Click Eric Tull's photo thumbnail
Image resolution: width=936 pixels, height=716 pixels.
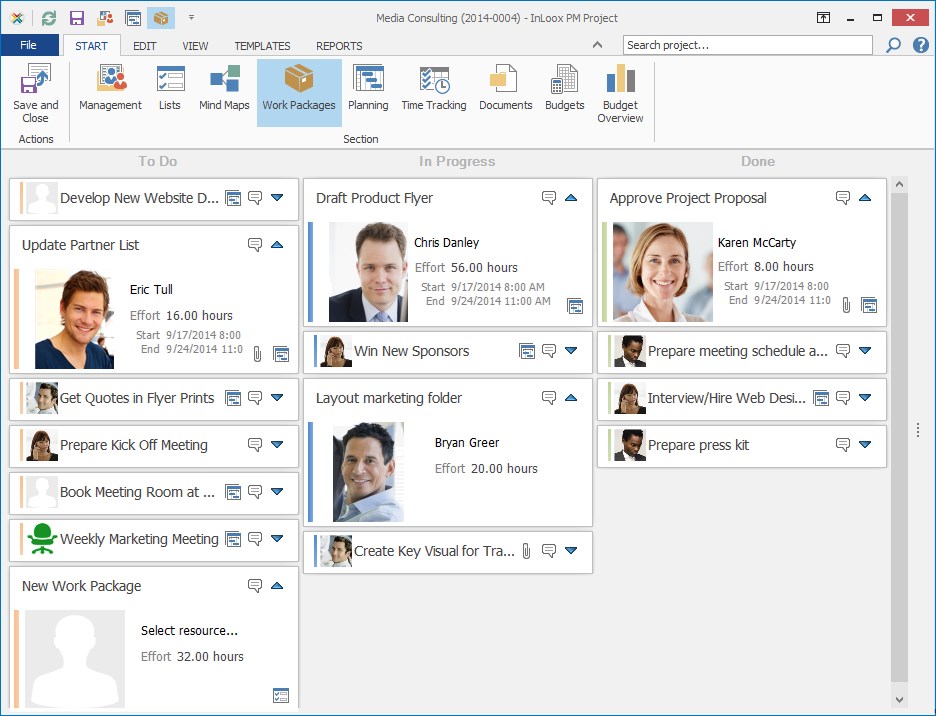click(75, 319)
